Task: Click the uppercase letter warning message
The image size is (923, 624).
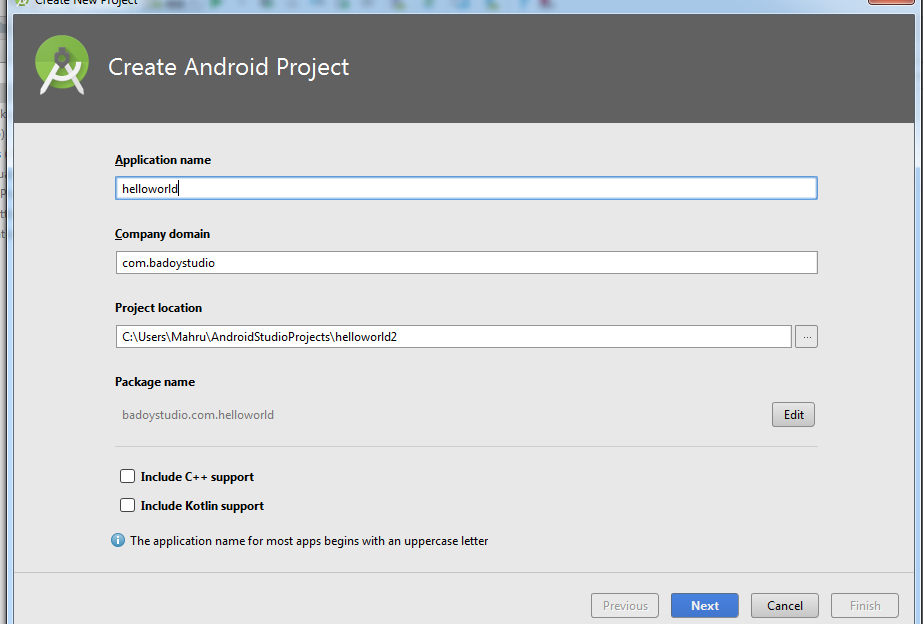Action: click(309, 541)
